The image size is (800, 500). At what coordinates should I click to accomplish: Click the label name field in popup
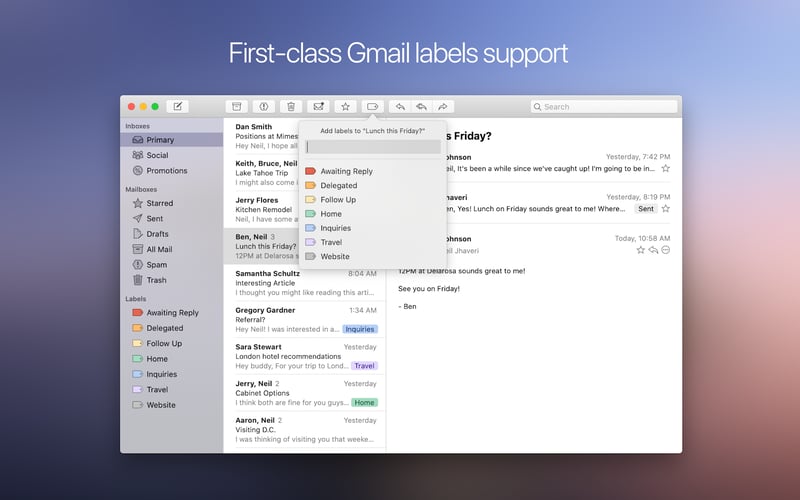tap(373, 147)
